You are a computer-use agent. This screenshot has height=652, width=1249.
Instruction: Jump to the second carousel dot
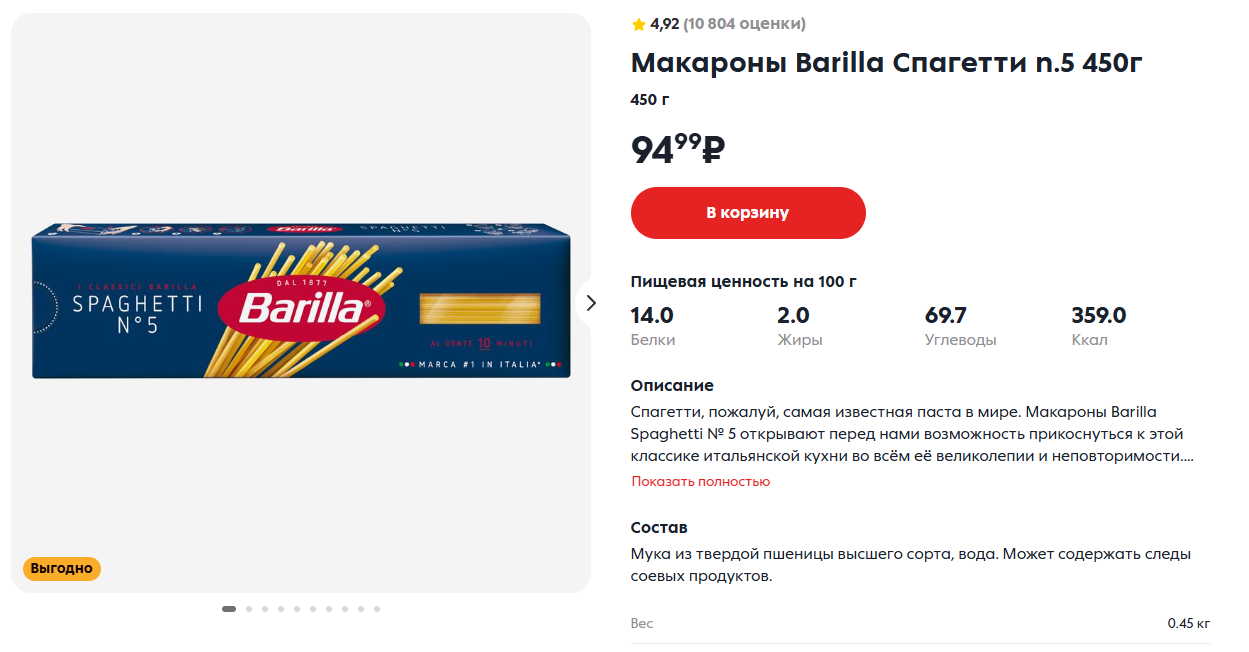tap(249, 608)
